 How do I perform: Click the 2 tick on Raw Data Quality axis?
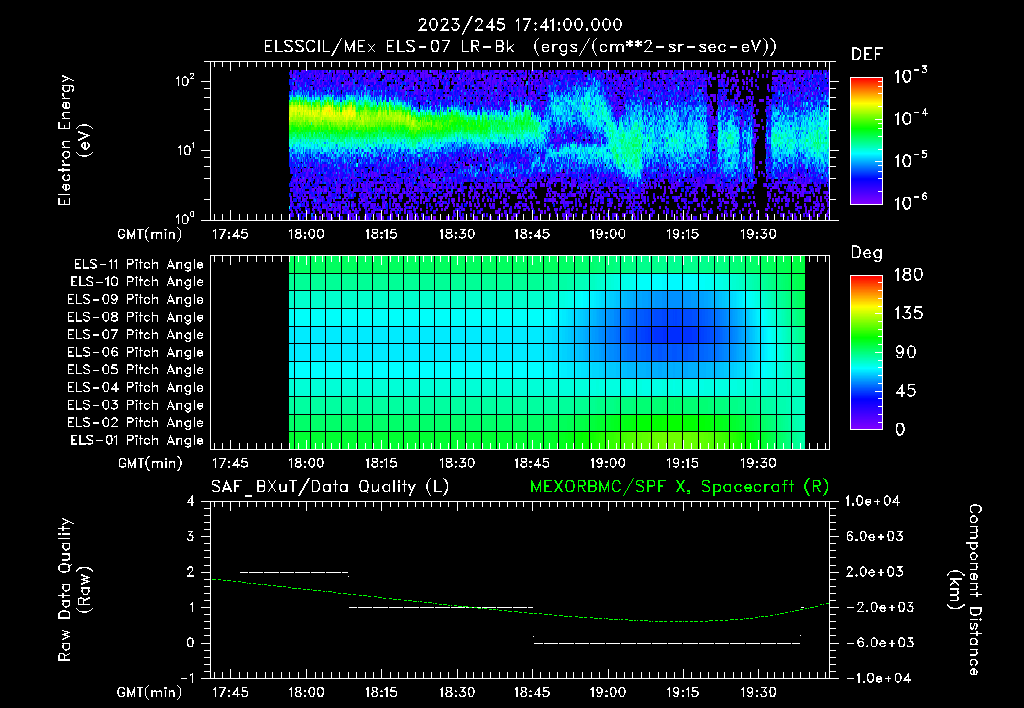coord(190,571)
